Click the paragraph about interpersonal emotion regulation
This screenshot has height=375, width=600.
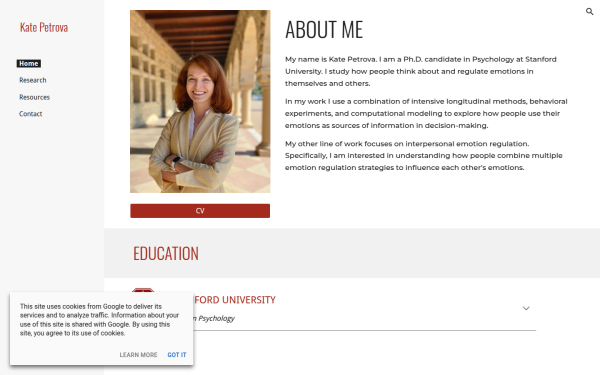tap(424, 156)
